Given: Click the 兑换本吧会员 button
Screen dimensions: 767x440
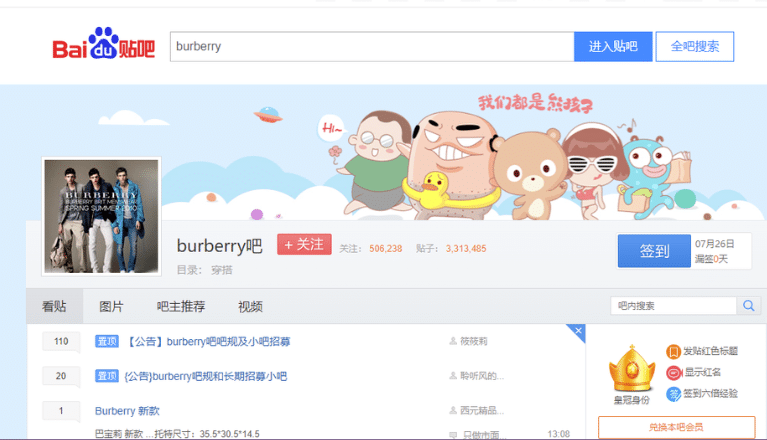Looking at the screenshot, I should (677, 427).
